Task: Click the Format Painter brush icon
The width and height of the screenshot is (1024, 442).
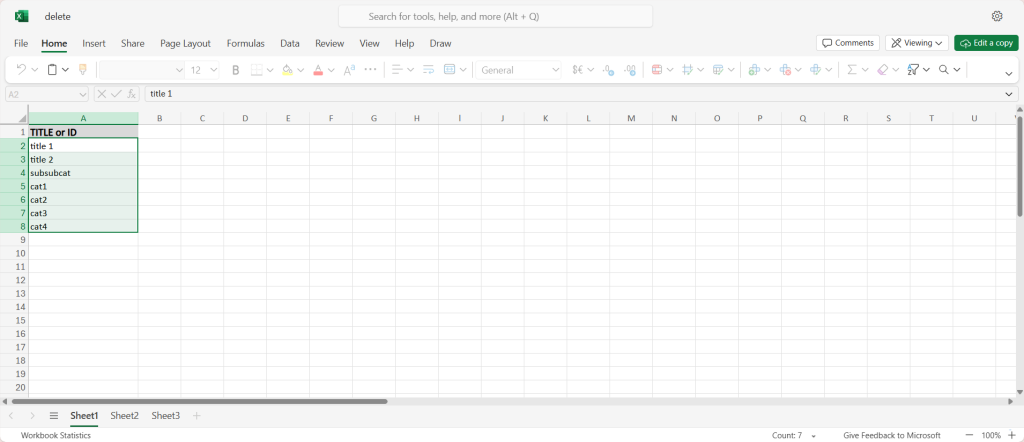Action: pos(82,70)
